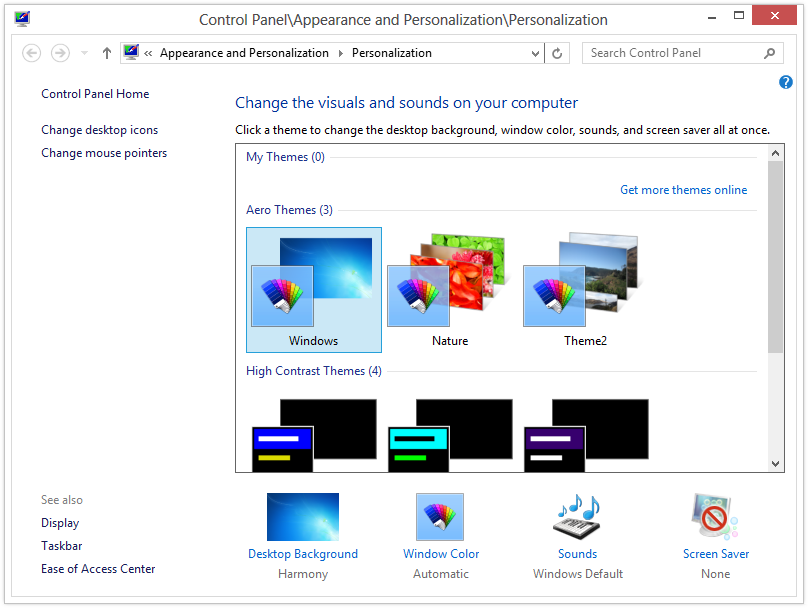Select the blue-titled high contrast theme
This screenshot has width=808, height=608.
coord(314,435)
